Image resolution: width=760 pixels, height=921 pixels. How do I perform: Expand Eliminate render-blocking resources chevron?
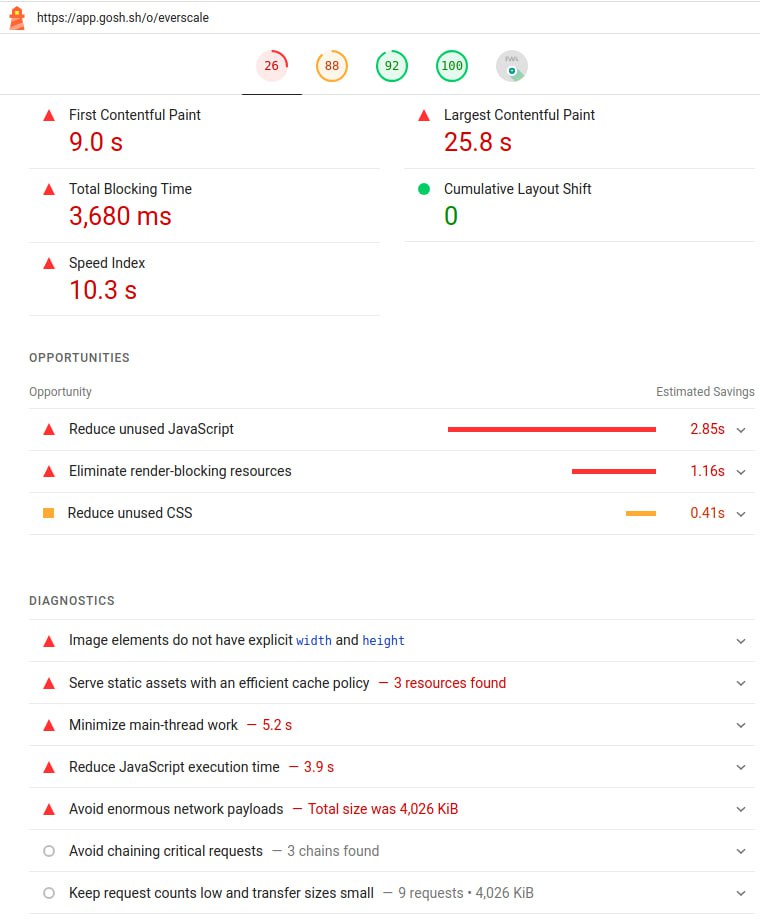(741, 472)
